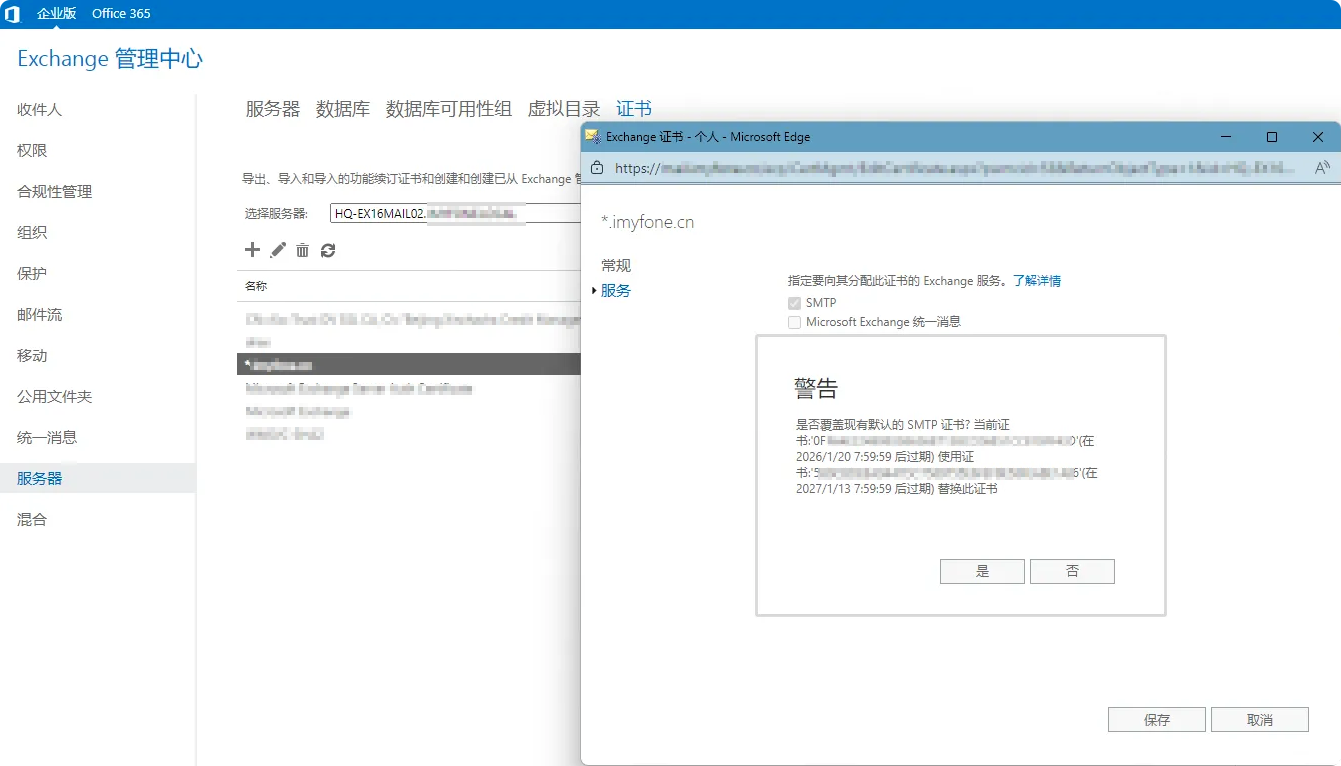Image resolution: width=1341 pixels, height=766 pixels.
Task: Click the Office logo icon in top bar
Action: [x=13, y=14]
